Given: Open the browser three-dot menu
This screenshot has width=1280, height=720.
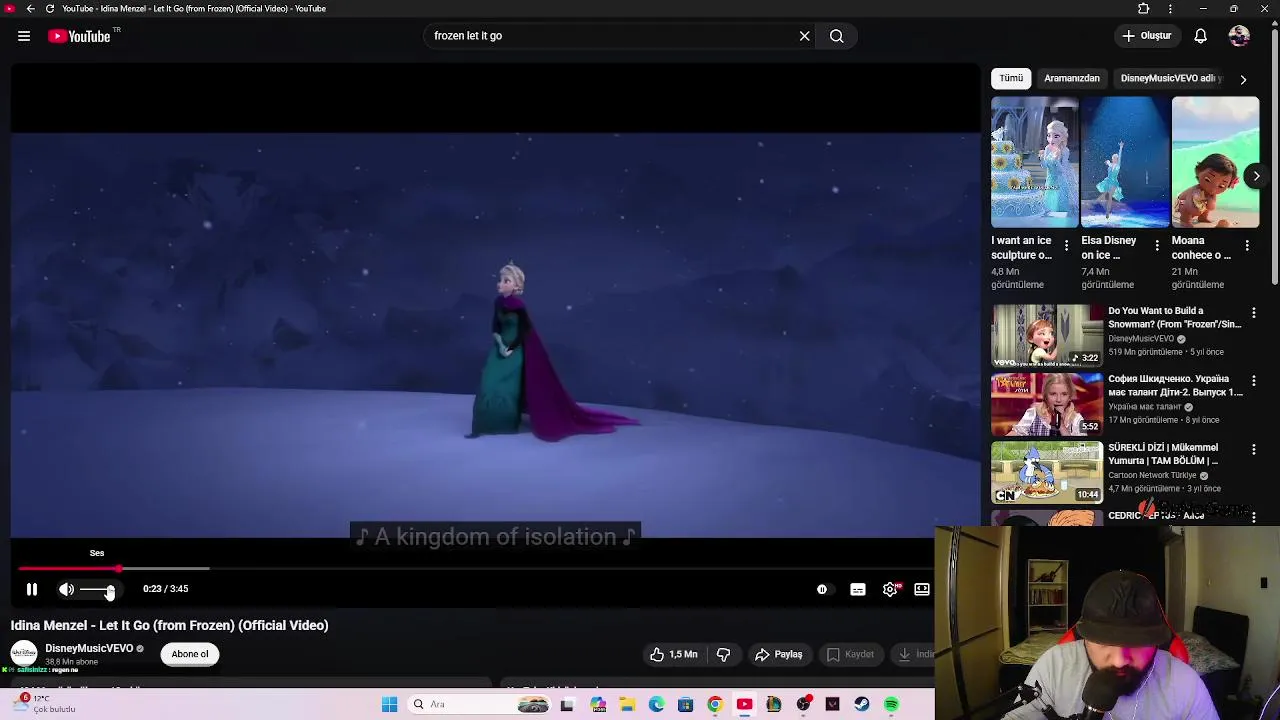Looking at the screenshot, I should [x=1170, y=8].
